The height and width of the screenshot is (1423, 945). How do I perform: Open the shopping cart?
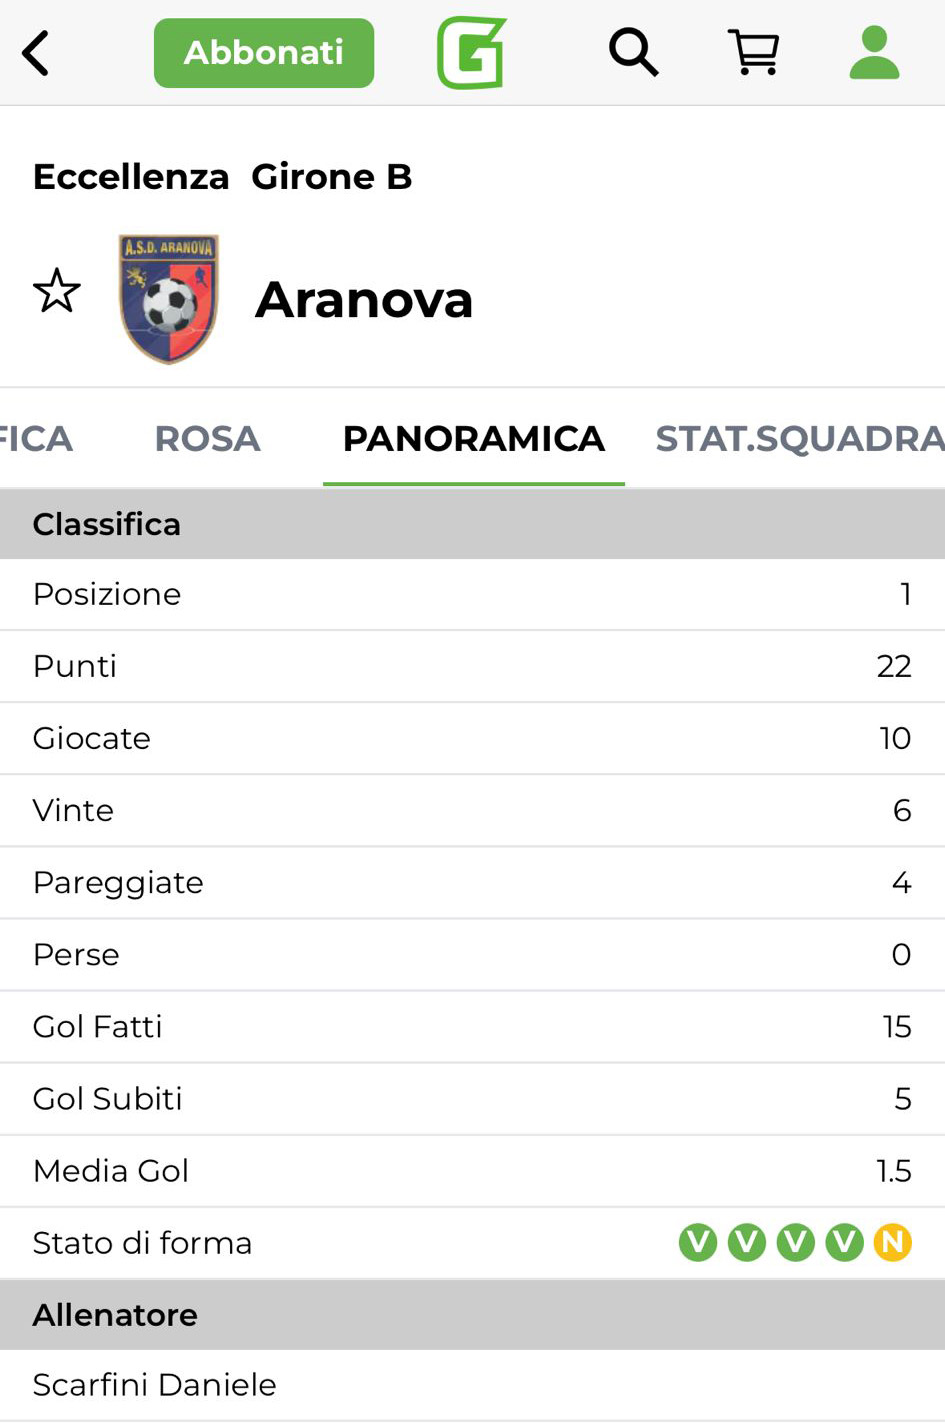pos(753,52)
